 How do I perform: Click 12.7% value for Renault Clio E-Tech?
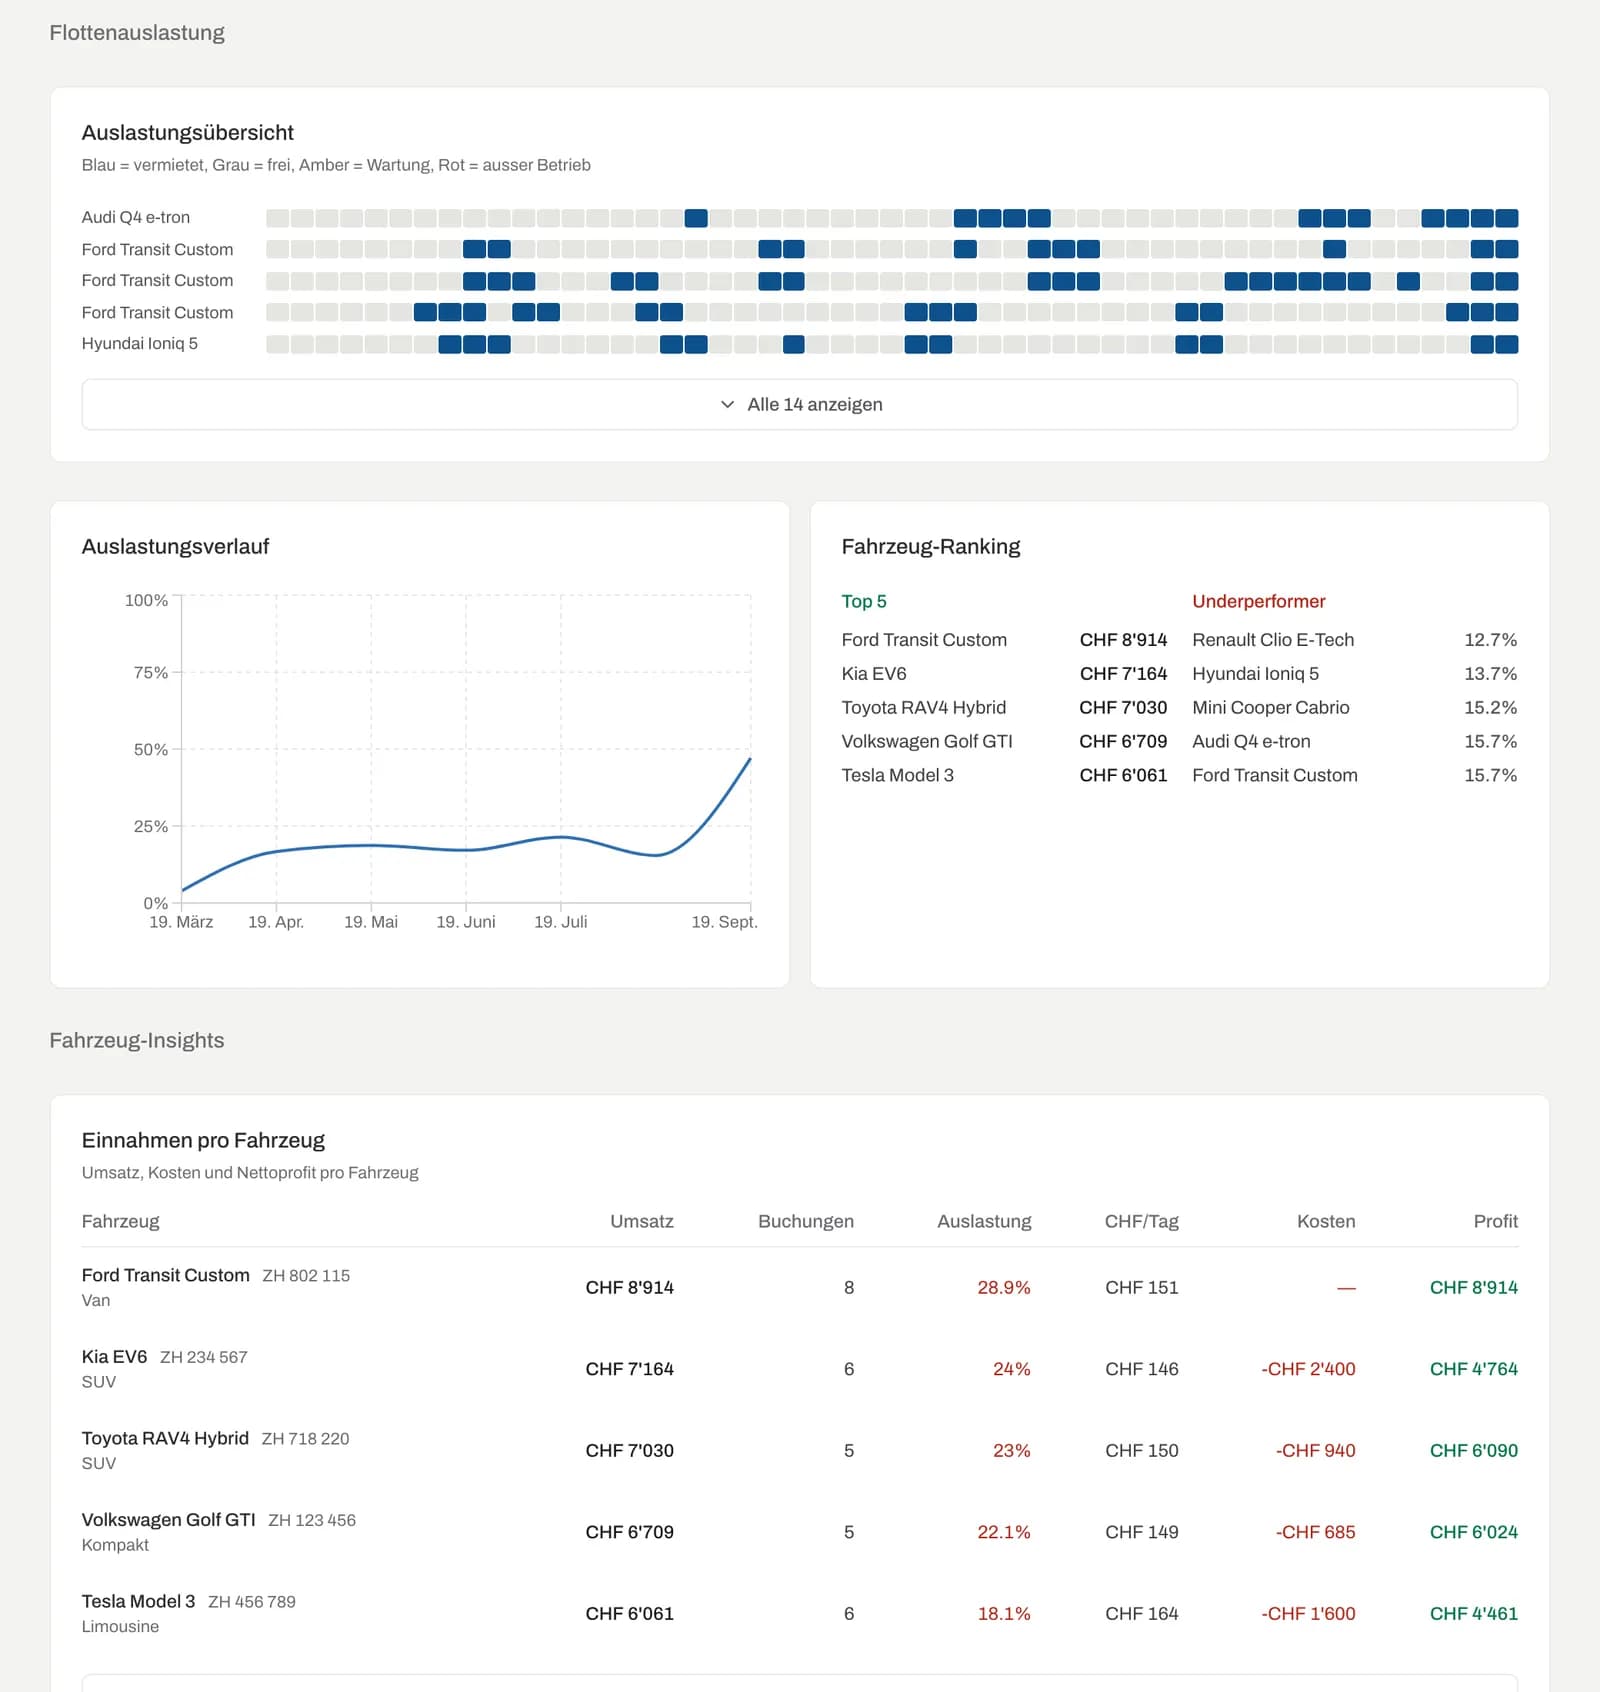point(1490,640)
